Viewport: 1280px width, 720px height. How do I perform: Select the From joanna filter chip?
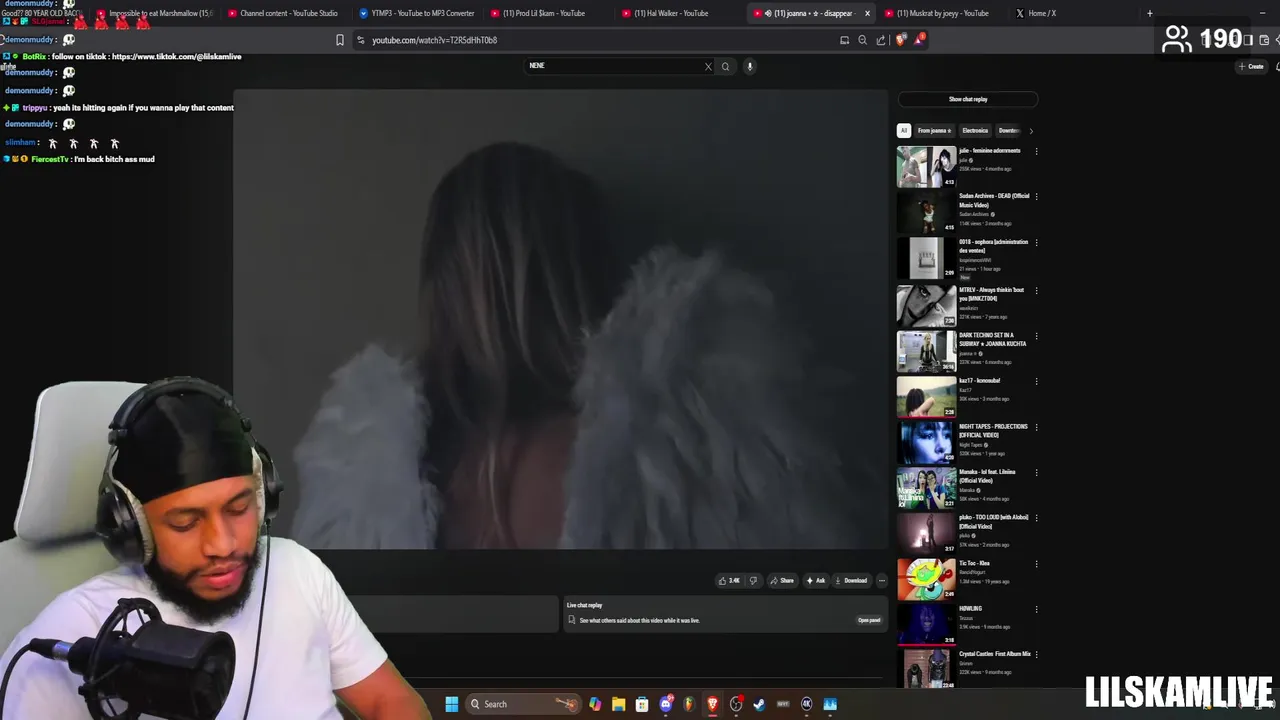click(x=934, y=130)
